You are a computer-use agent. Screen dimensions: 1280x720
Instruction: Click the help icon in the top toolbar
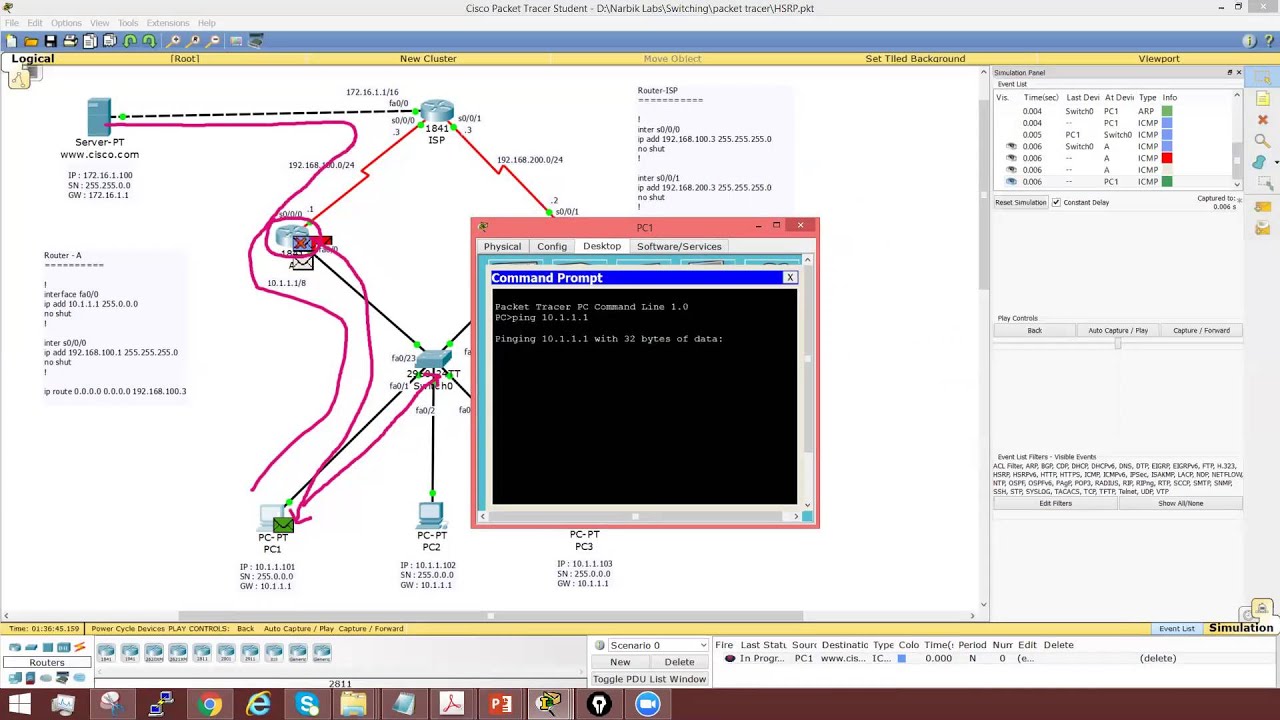[1269, 41]
